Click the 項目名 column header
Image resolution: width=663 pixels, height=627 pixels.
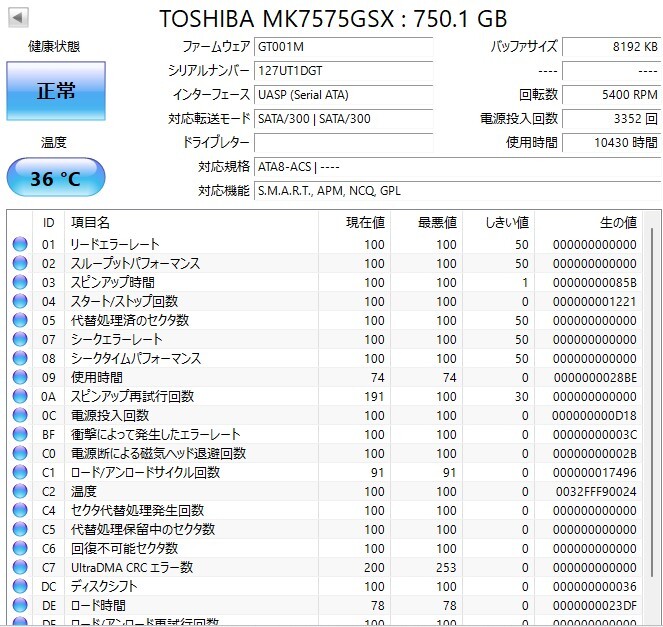tap(192, 222)
